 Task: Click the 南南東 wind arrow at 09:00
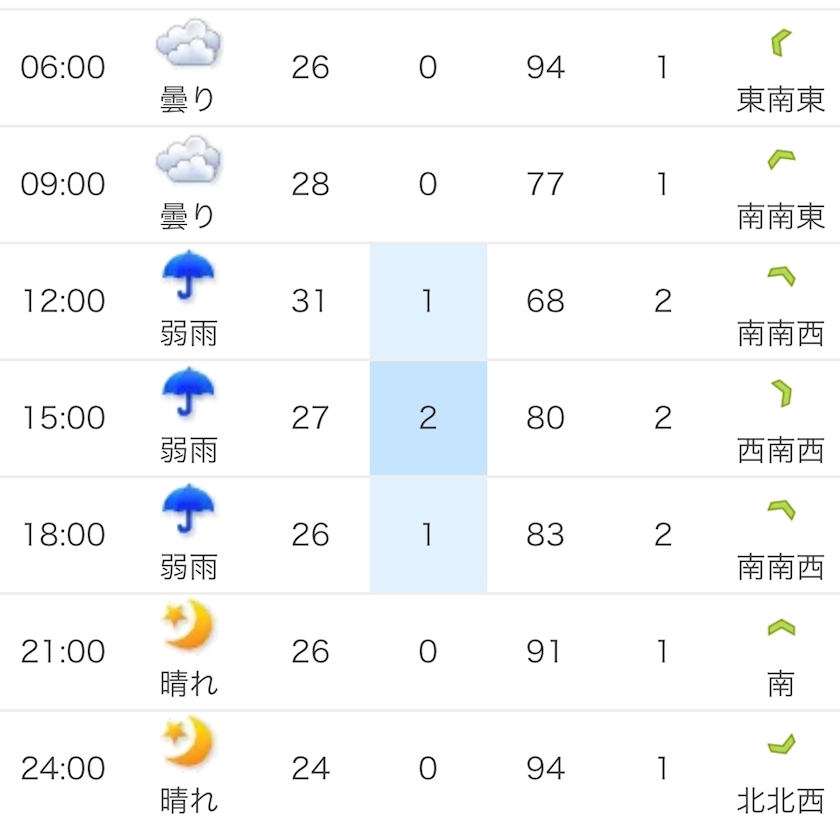780,158
